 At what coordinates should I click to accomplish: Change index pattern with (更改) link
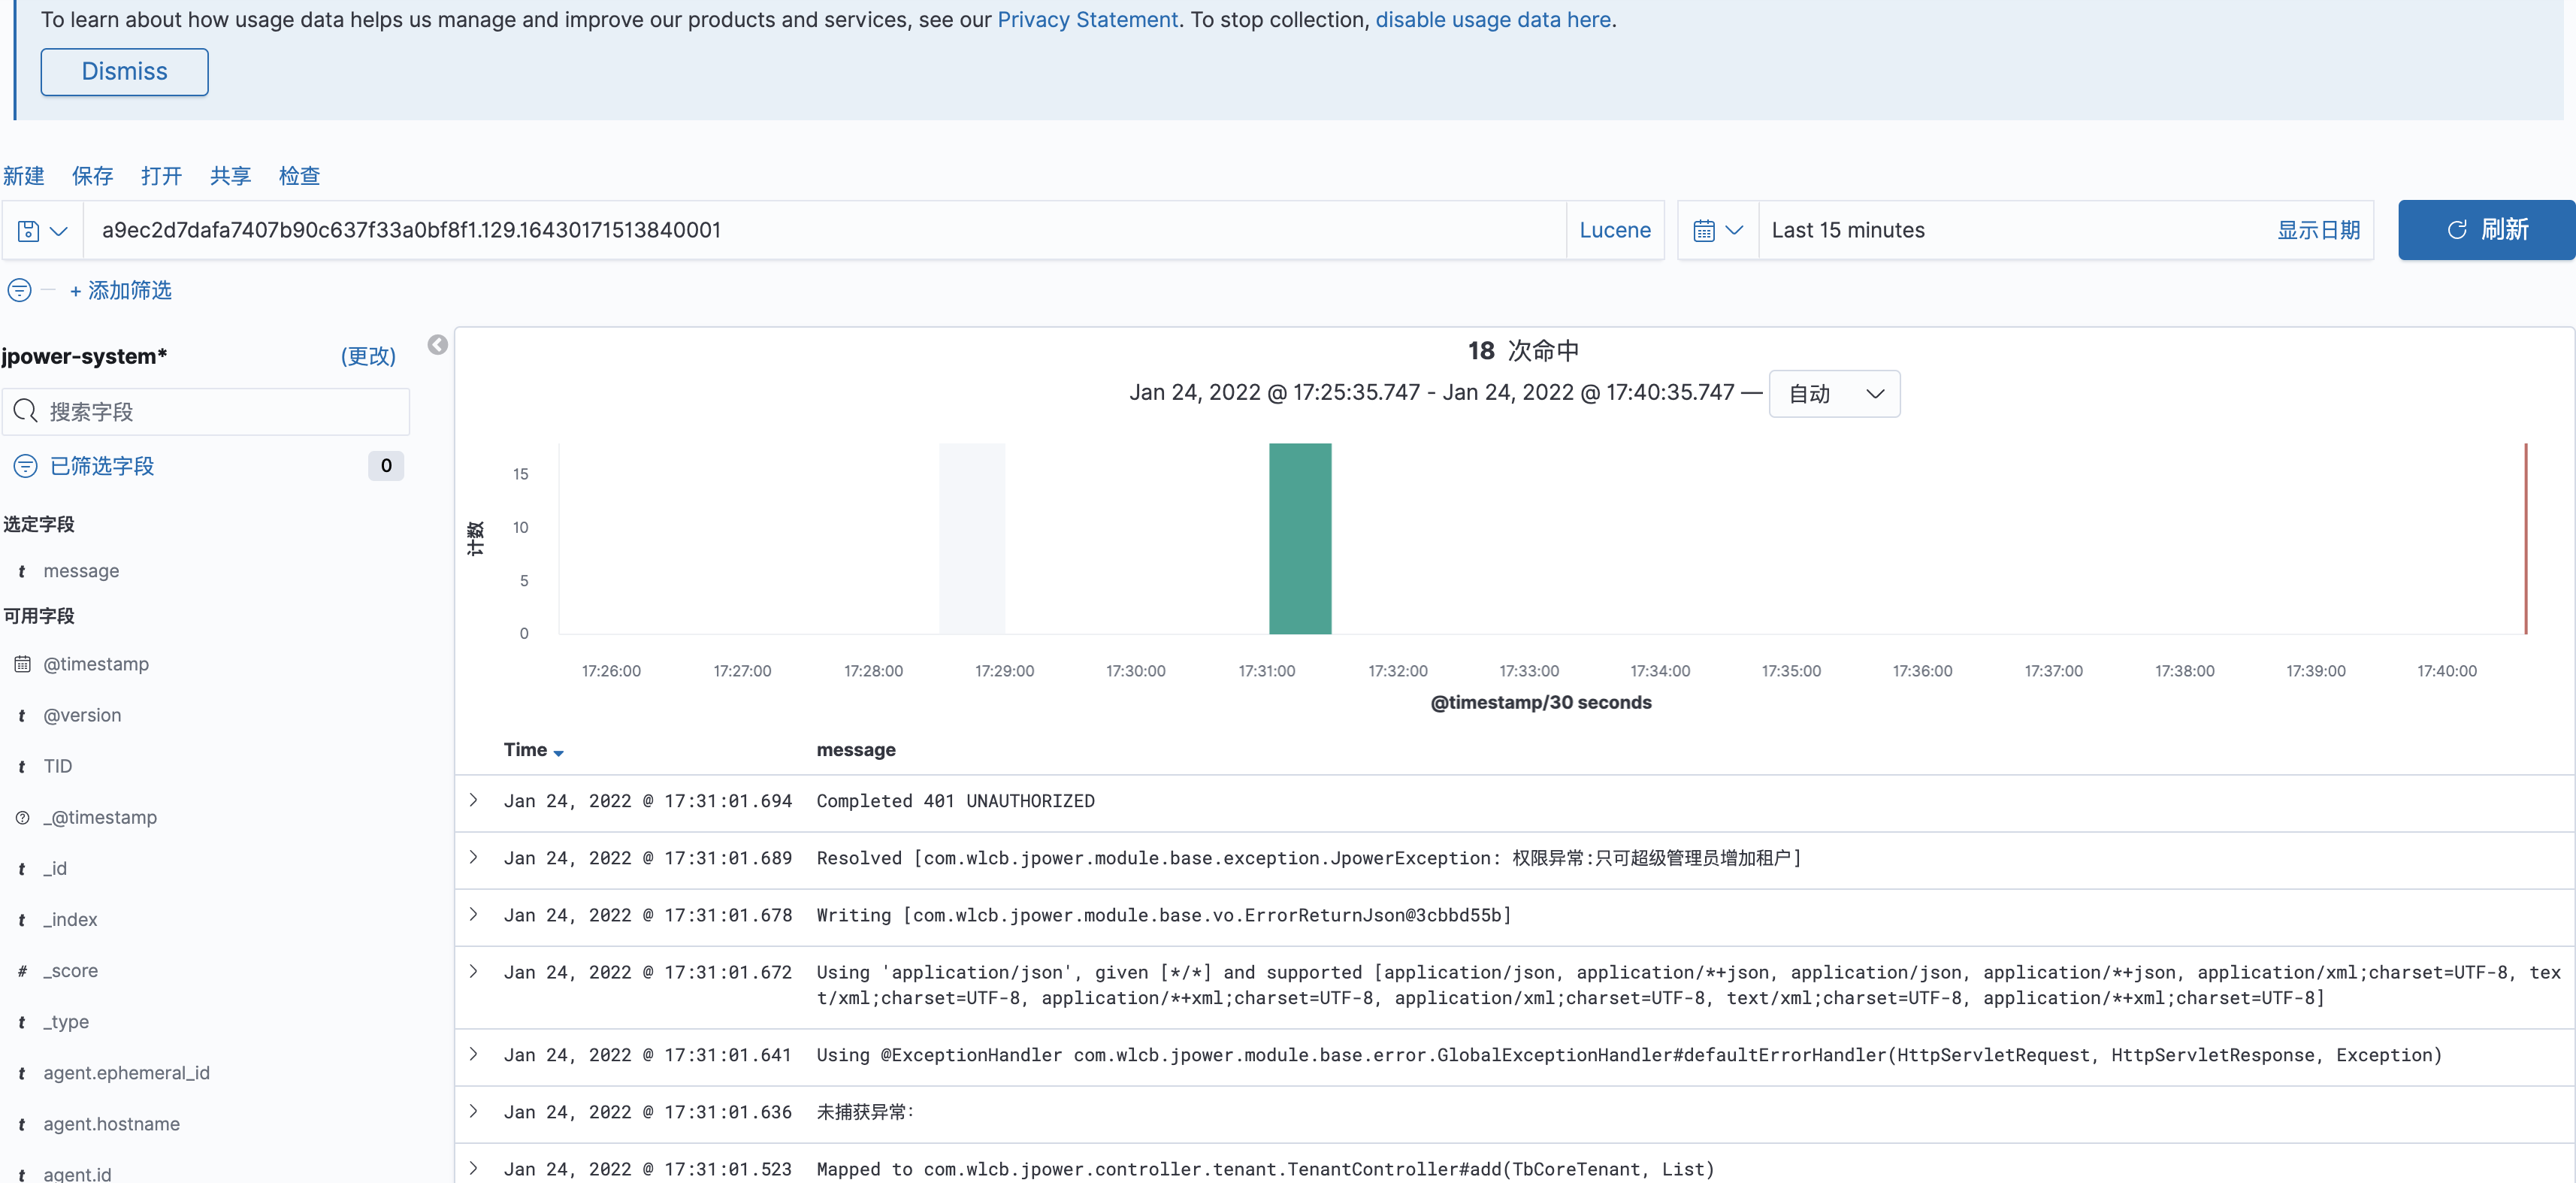pyautogui.click(x=368, y=356)
